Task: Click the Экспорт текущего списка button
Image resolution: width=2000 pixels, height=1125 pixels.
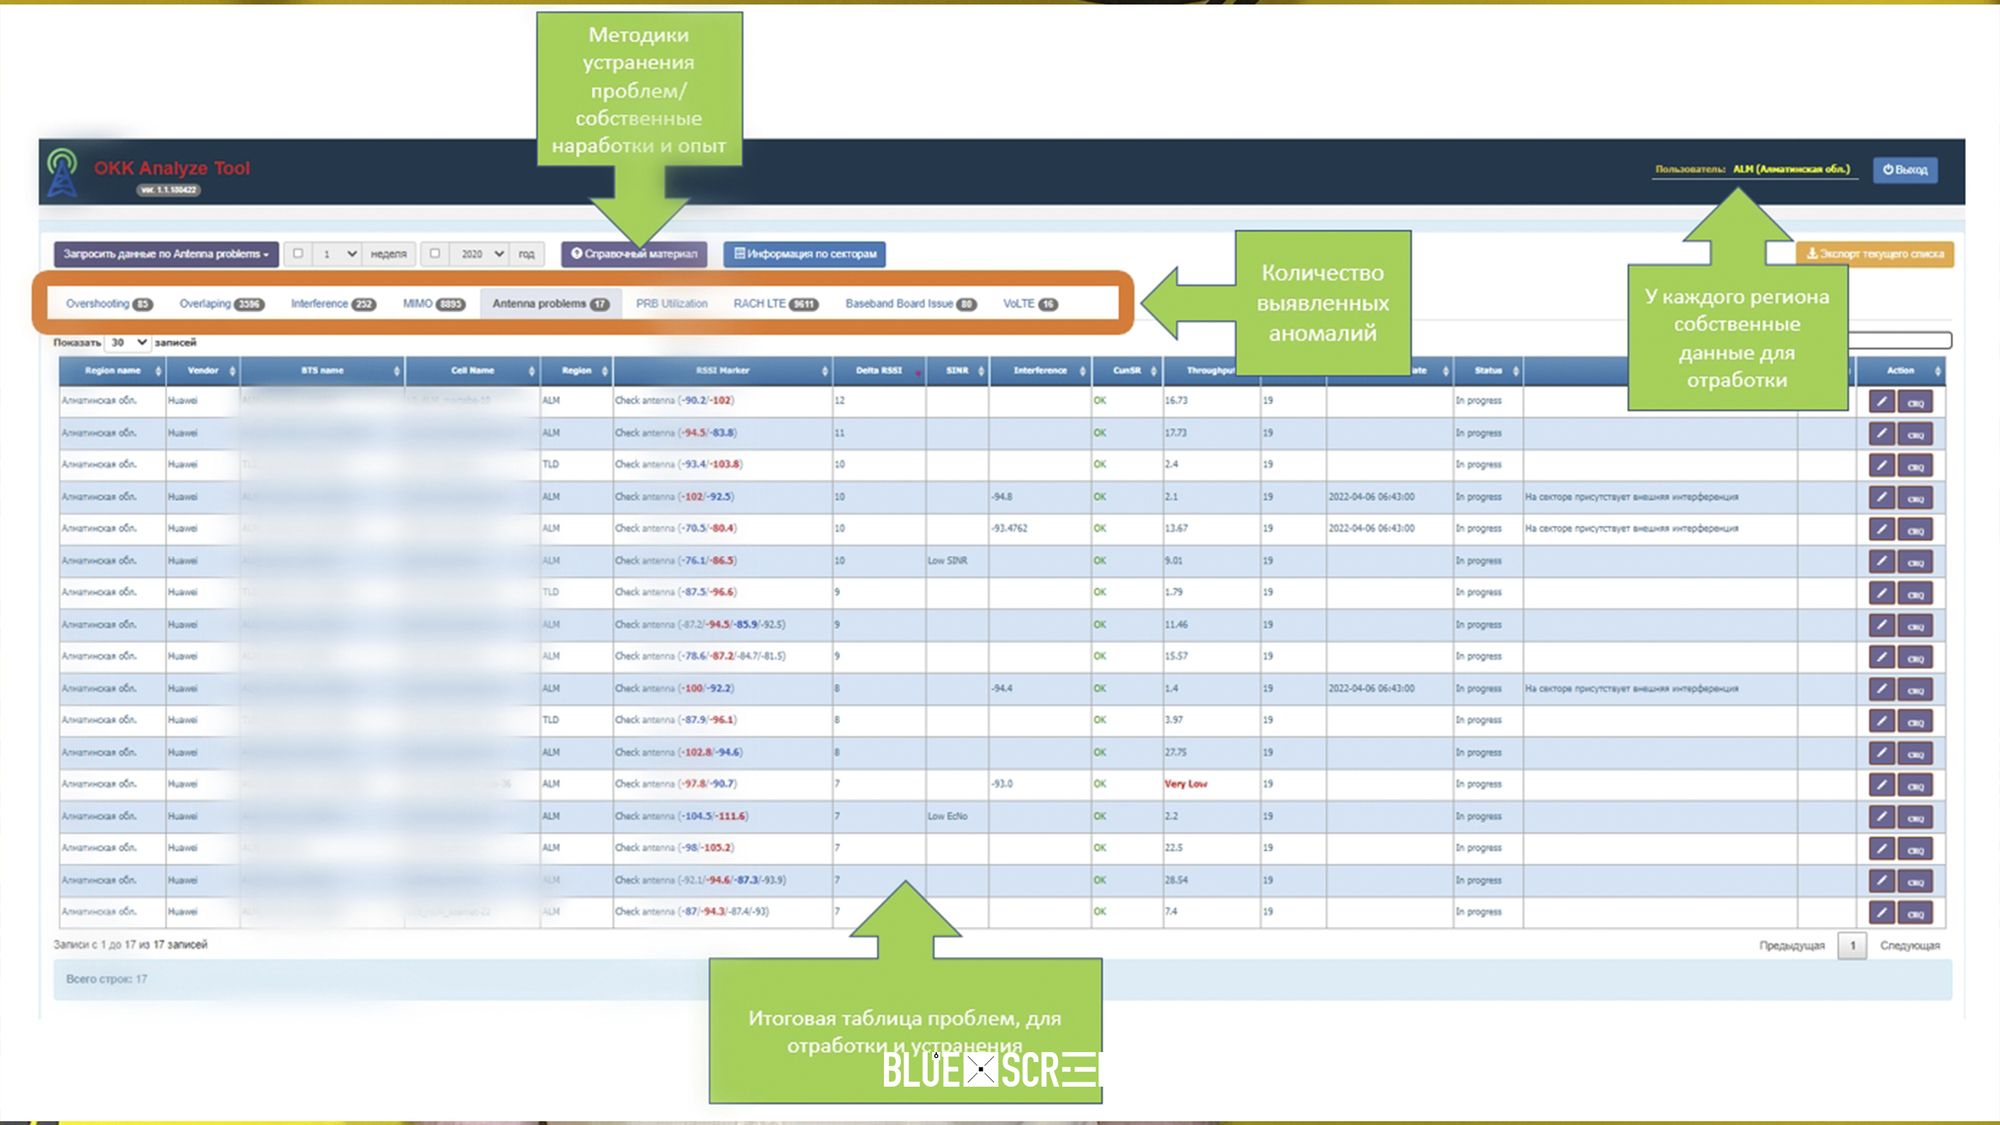Action: [x=1875, y=254]
